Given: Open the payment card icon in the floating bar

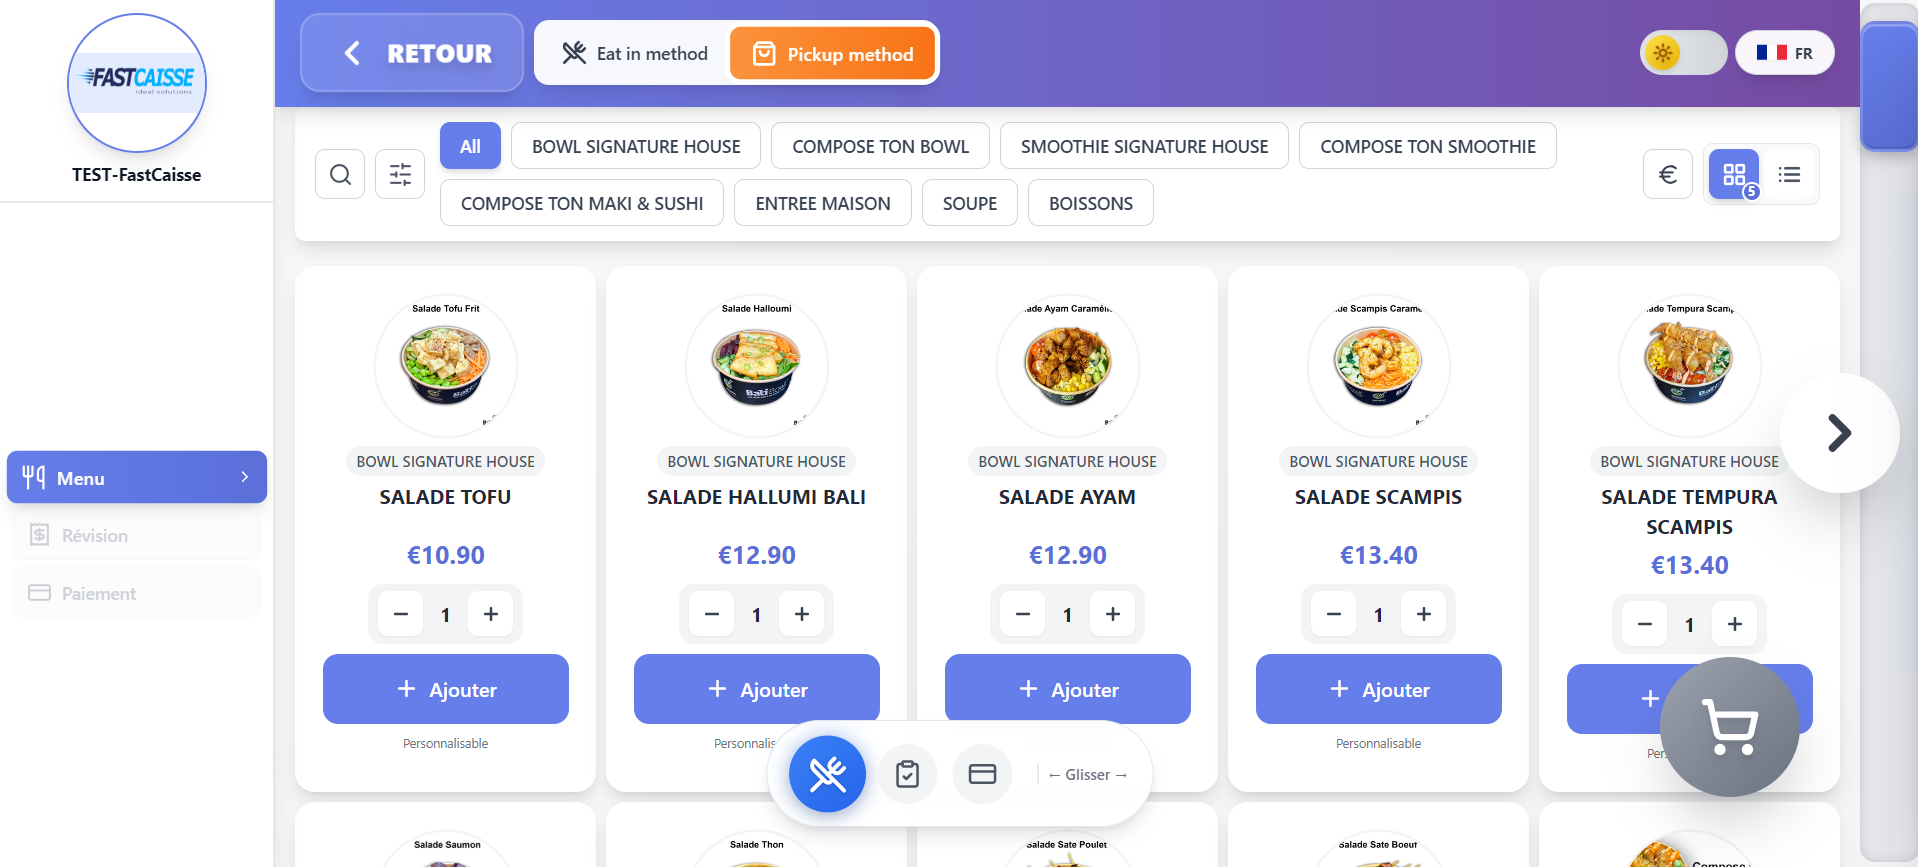Looking at the screenshot, I should pyautogui.click(x=982, y=773).
